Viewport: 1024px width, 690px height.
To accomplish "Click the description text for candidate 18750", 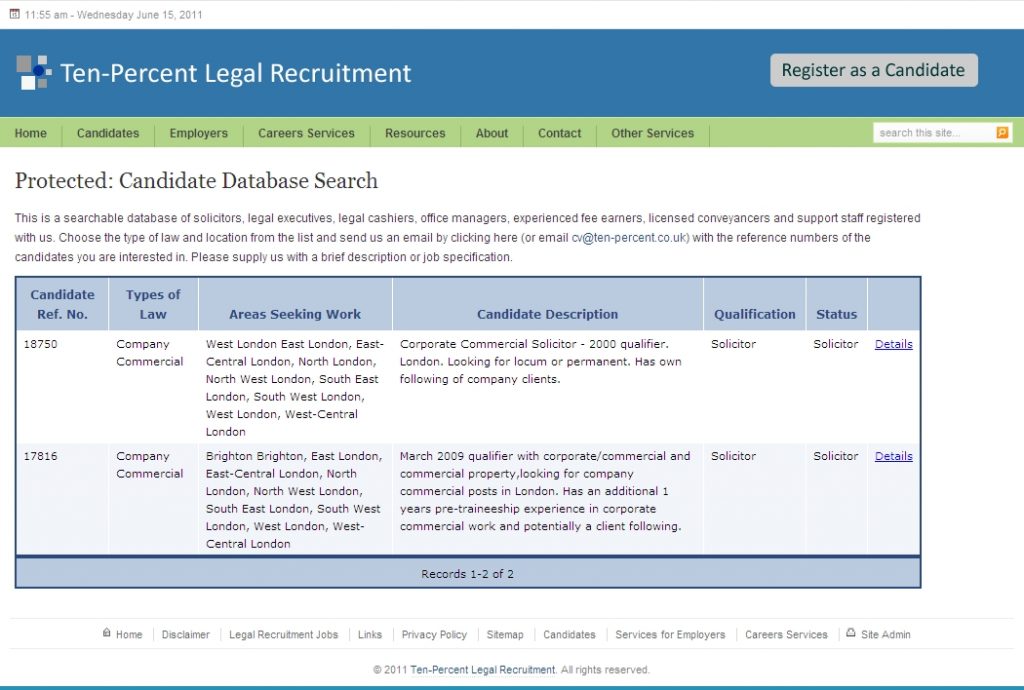I will (x=541, y=362).
